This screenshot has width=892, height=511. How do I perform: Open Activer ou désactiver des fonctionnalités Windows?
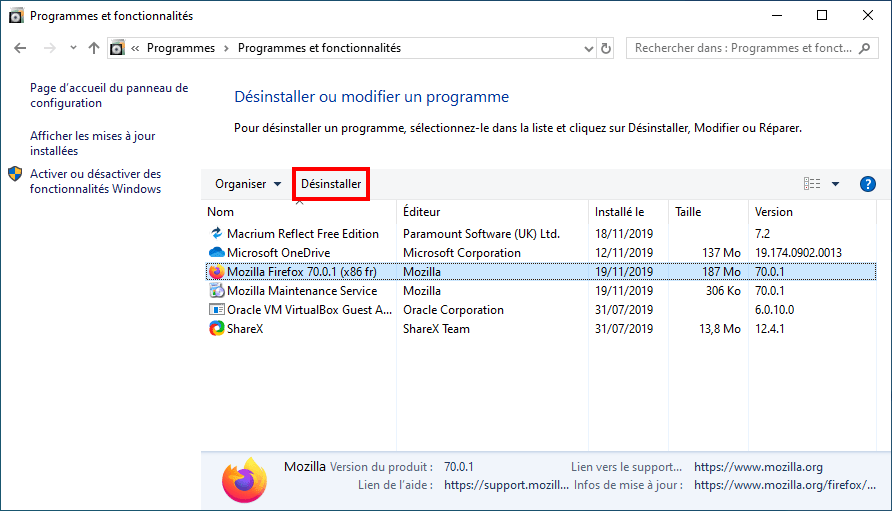tap(96, 182)
